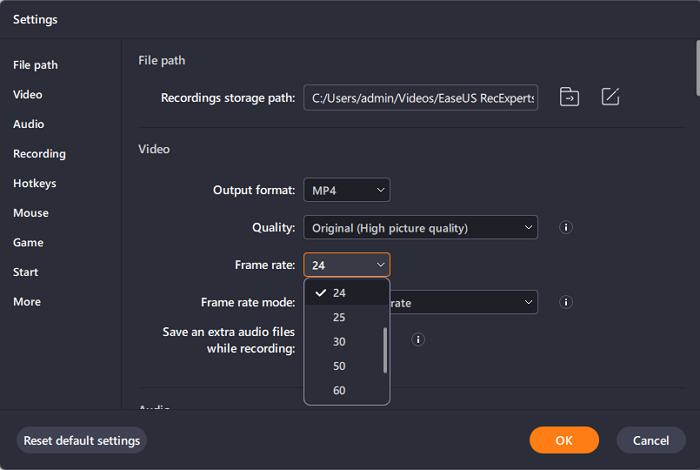700x470 pixels.
Task: Click the Reset default settings button
Action: click(82, 440)
